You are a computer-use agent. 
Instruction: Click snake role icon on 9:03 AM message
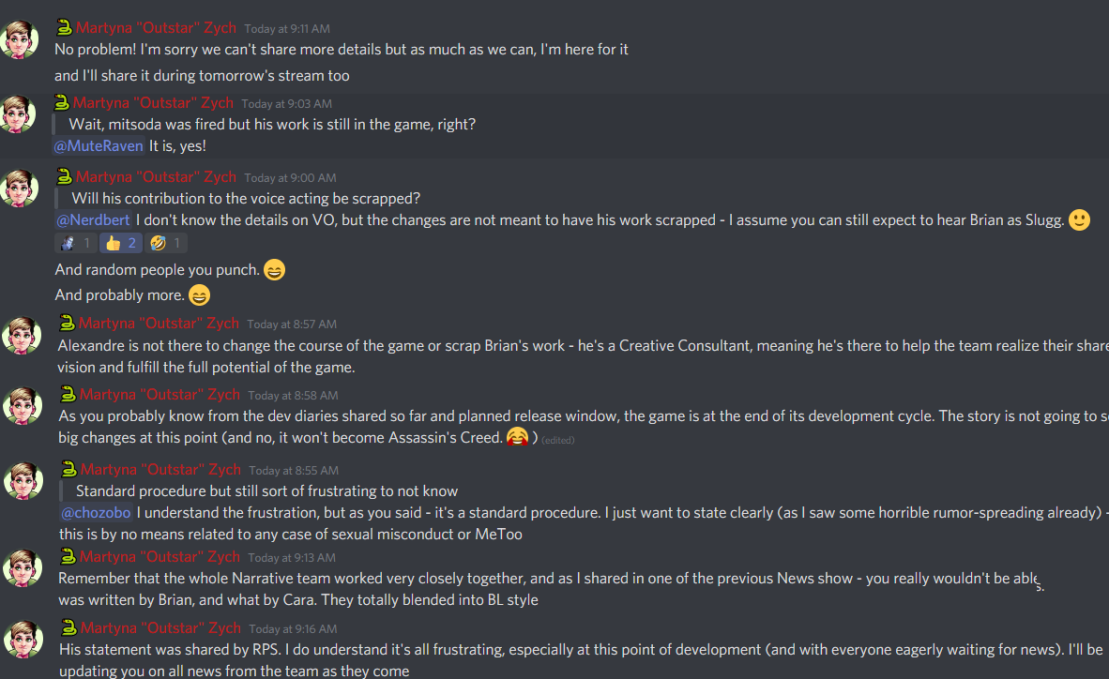61,102
